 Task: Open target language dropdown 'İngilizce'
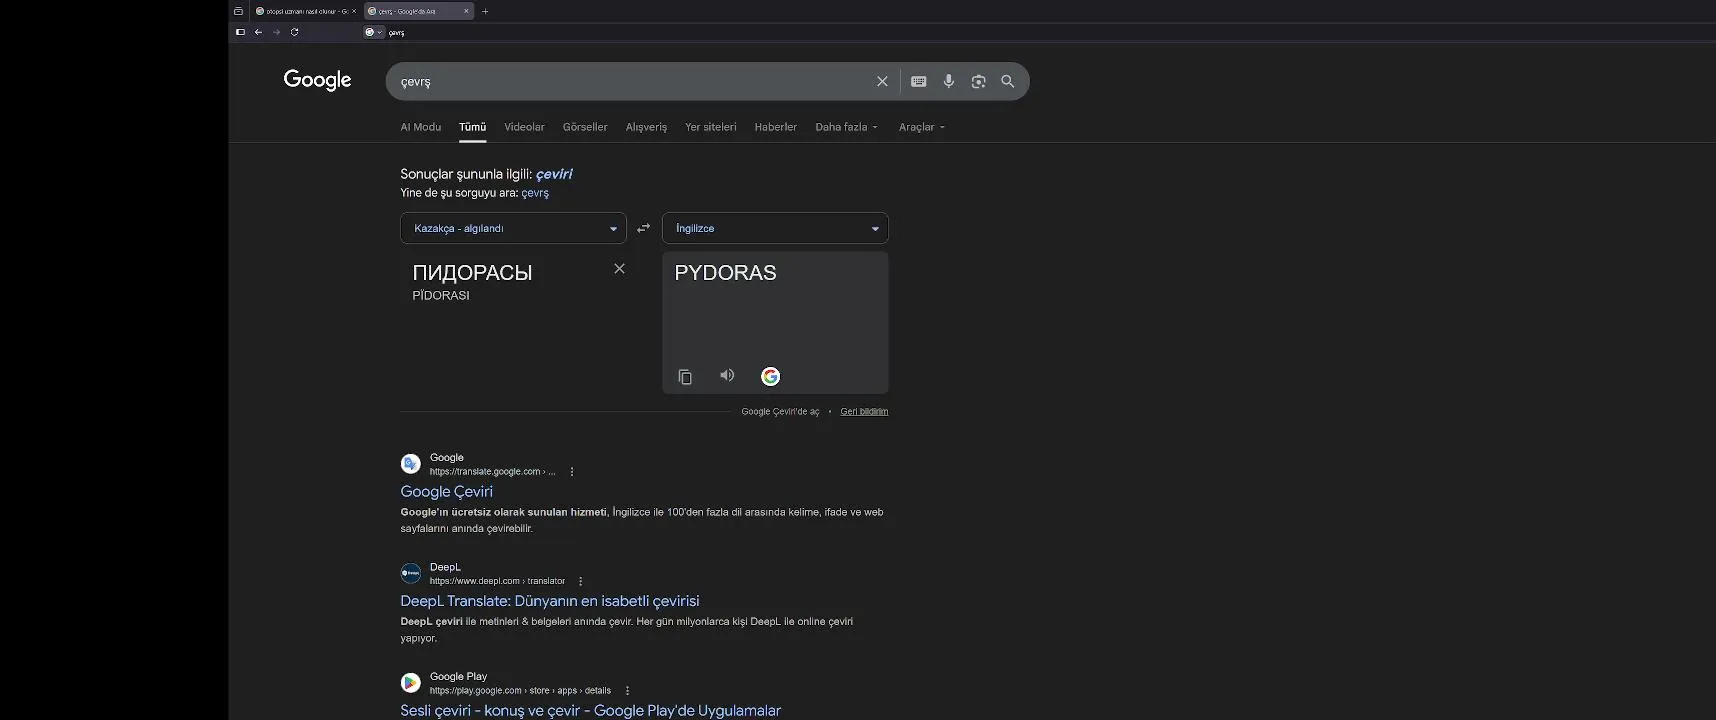775,228
